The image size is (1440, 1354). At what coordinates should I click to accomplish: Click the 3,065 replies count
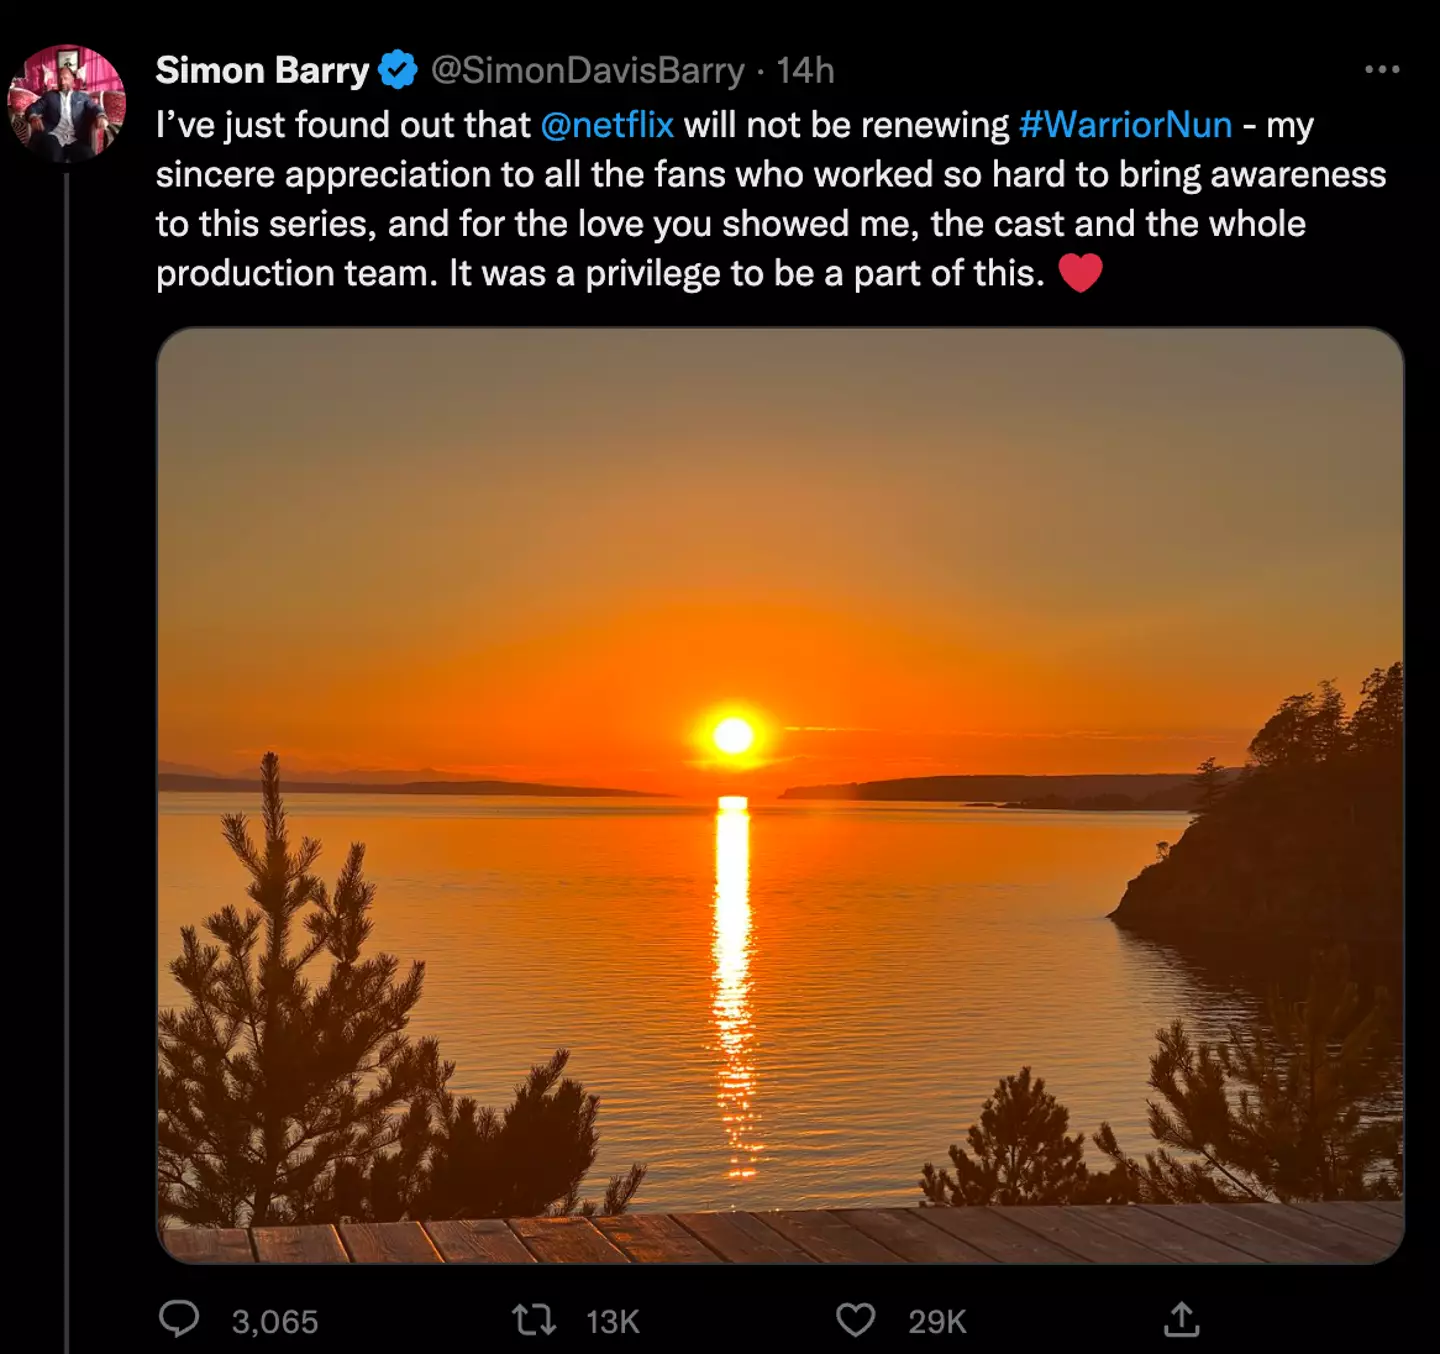[x=275, y=1322]
